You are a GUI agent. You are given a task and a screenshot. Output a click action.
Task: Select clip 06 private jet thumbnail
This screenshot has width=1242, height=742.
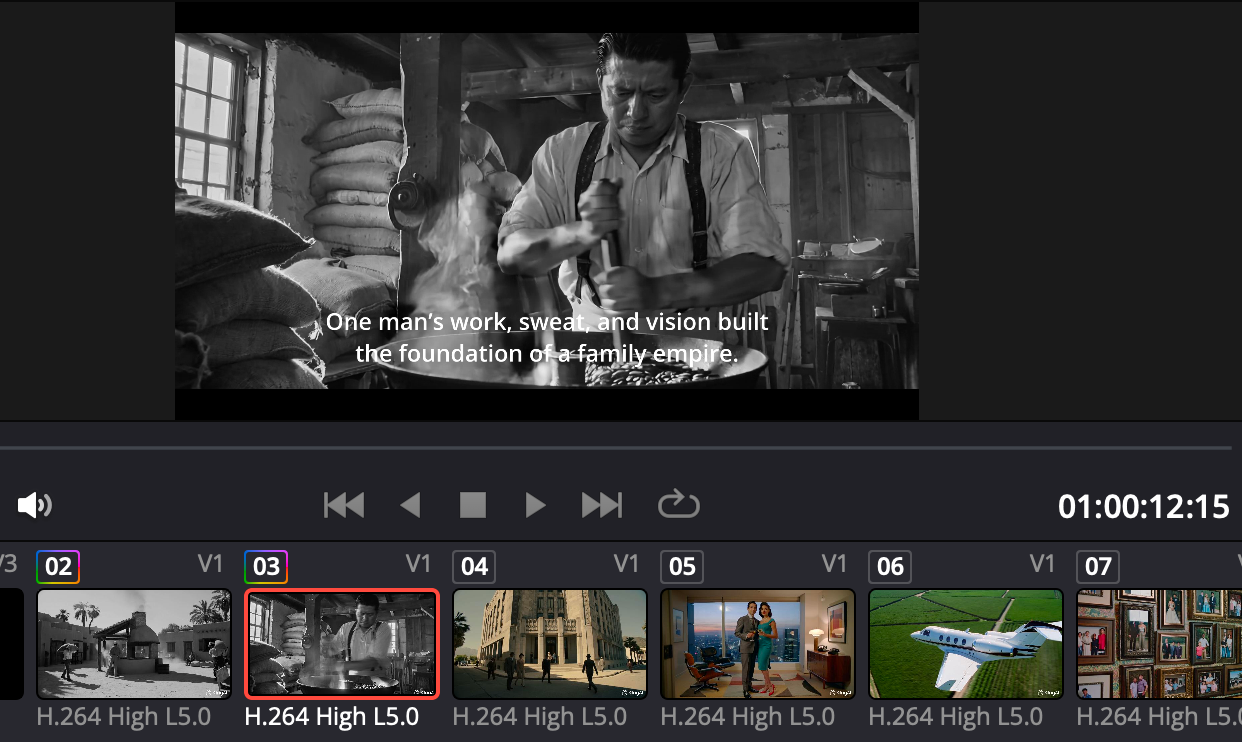966,643
